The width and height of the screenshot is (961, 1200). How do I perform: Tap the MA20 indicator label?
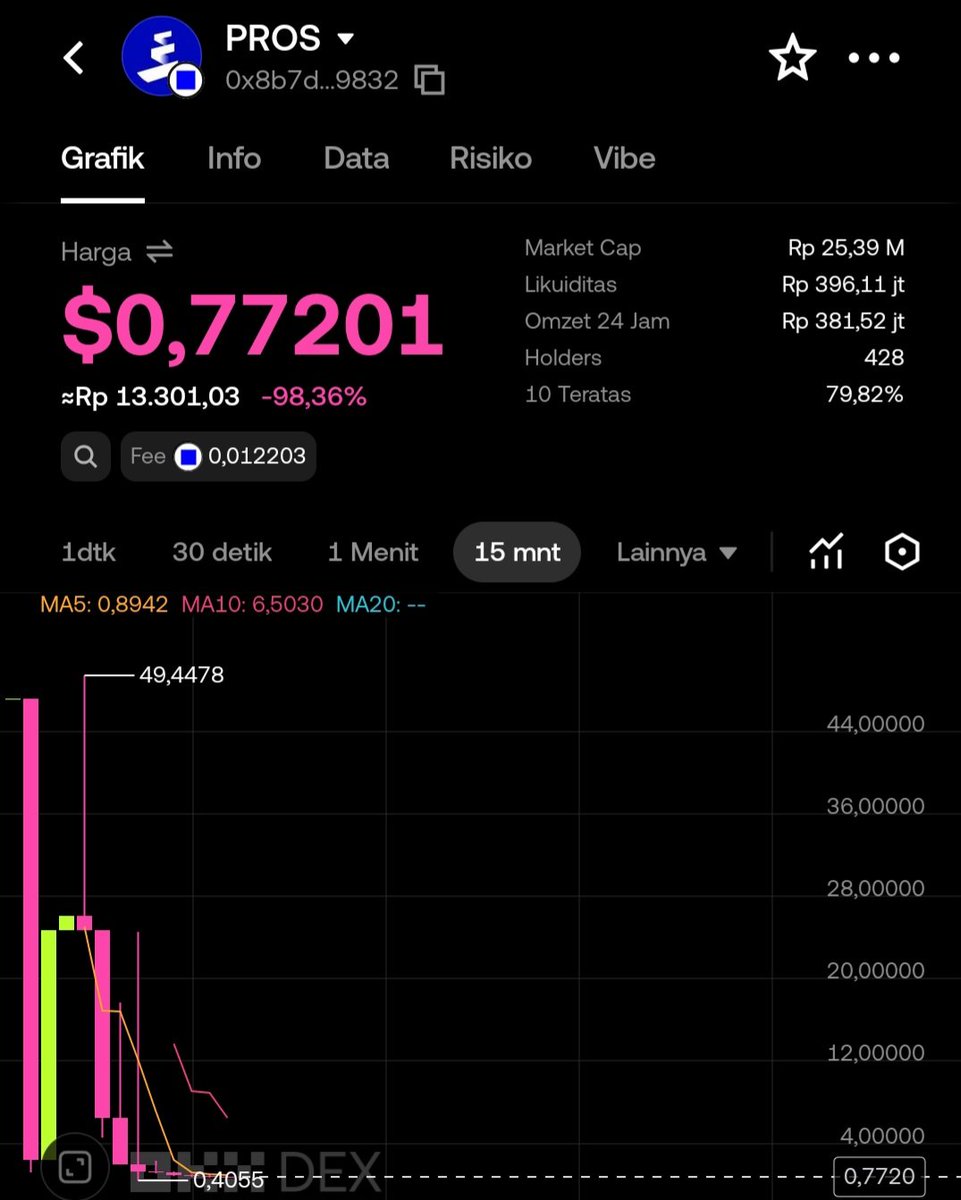click(x=381, y=605)
